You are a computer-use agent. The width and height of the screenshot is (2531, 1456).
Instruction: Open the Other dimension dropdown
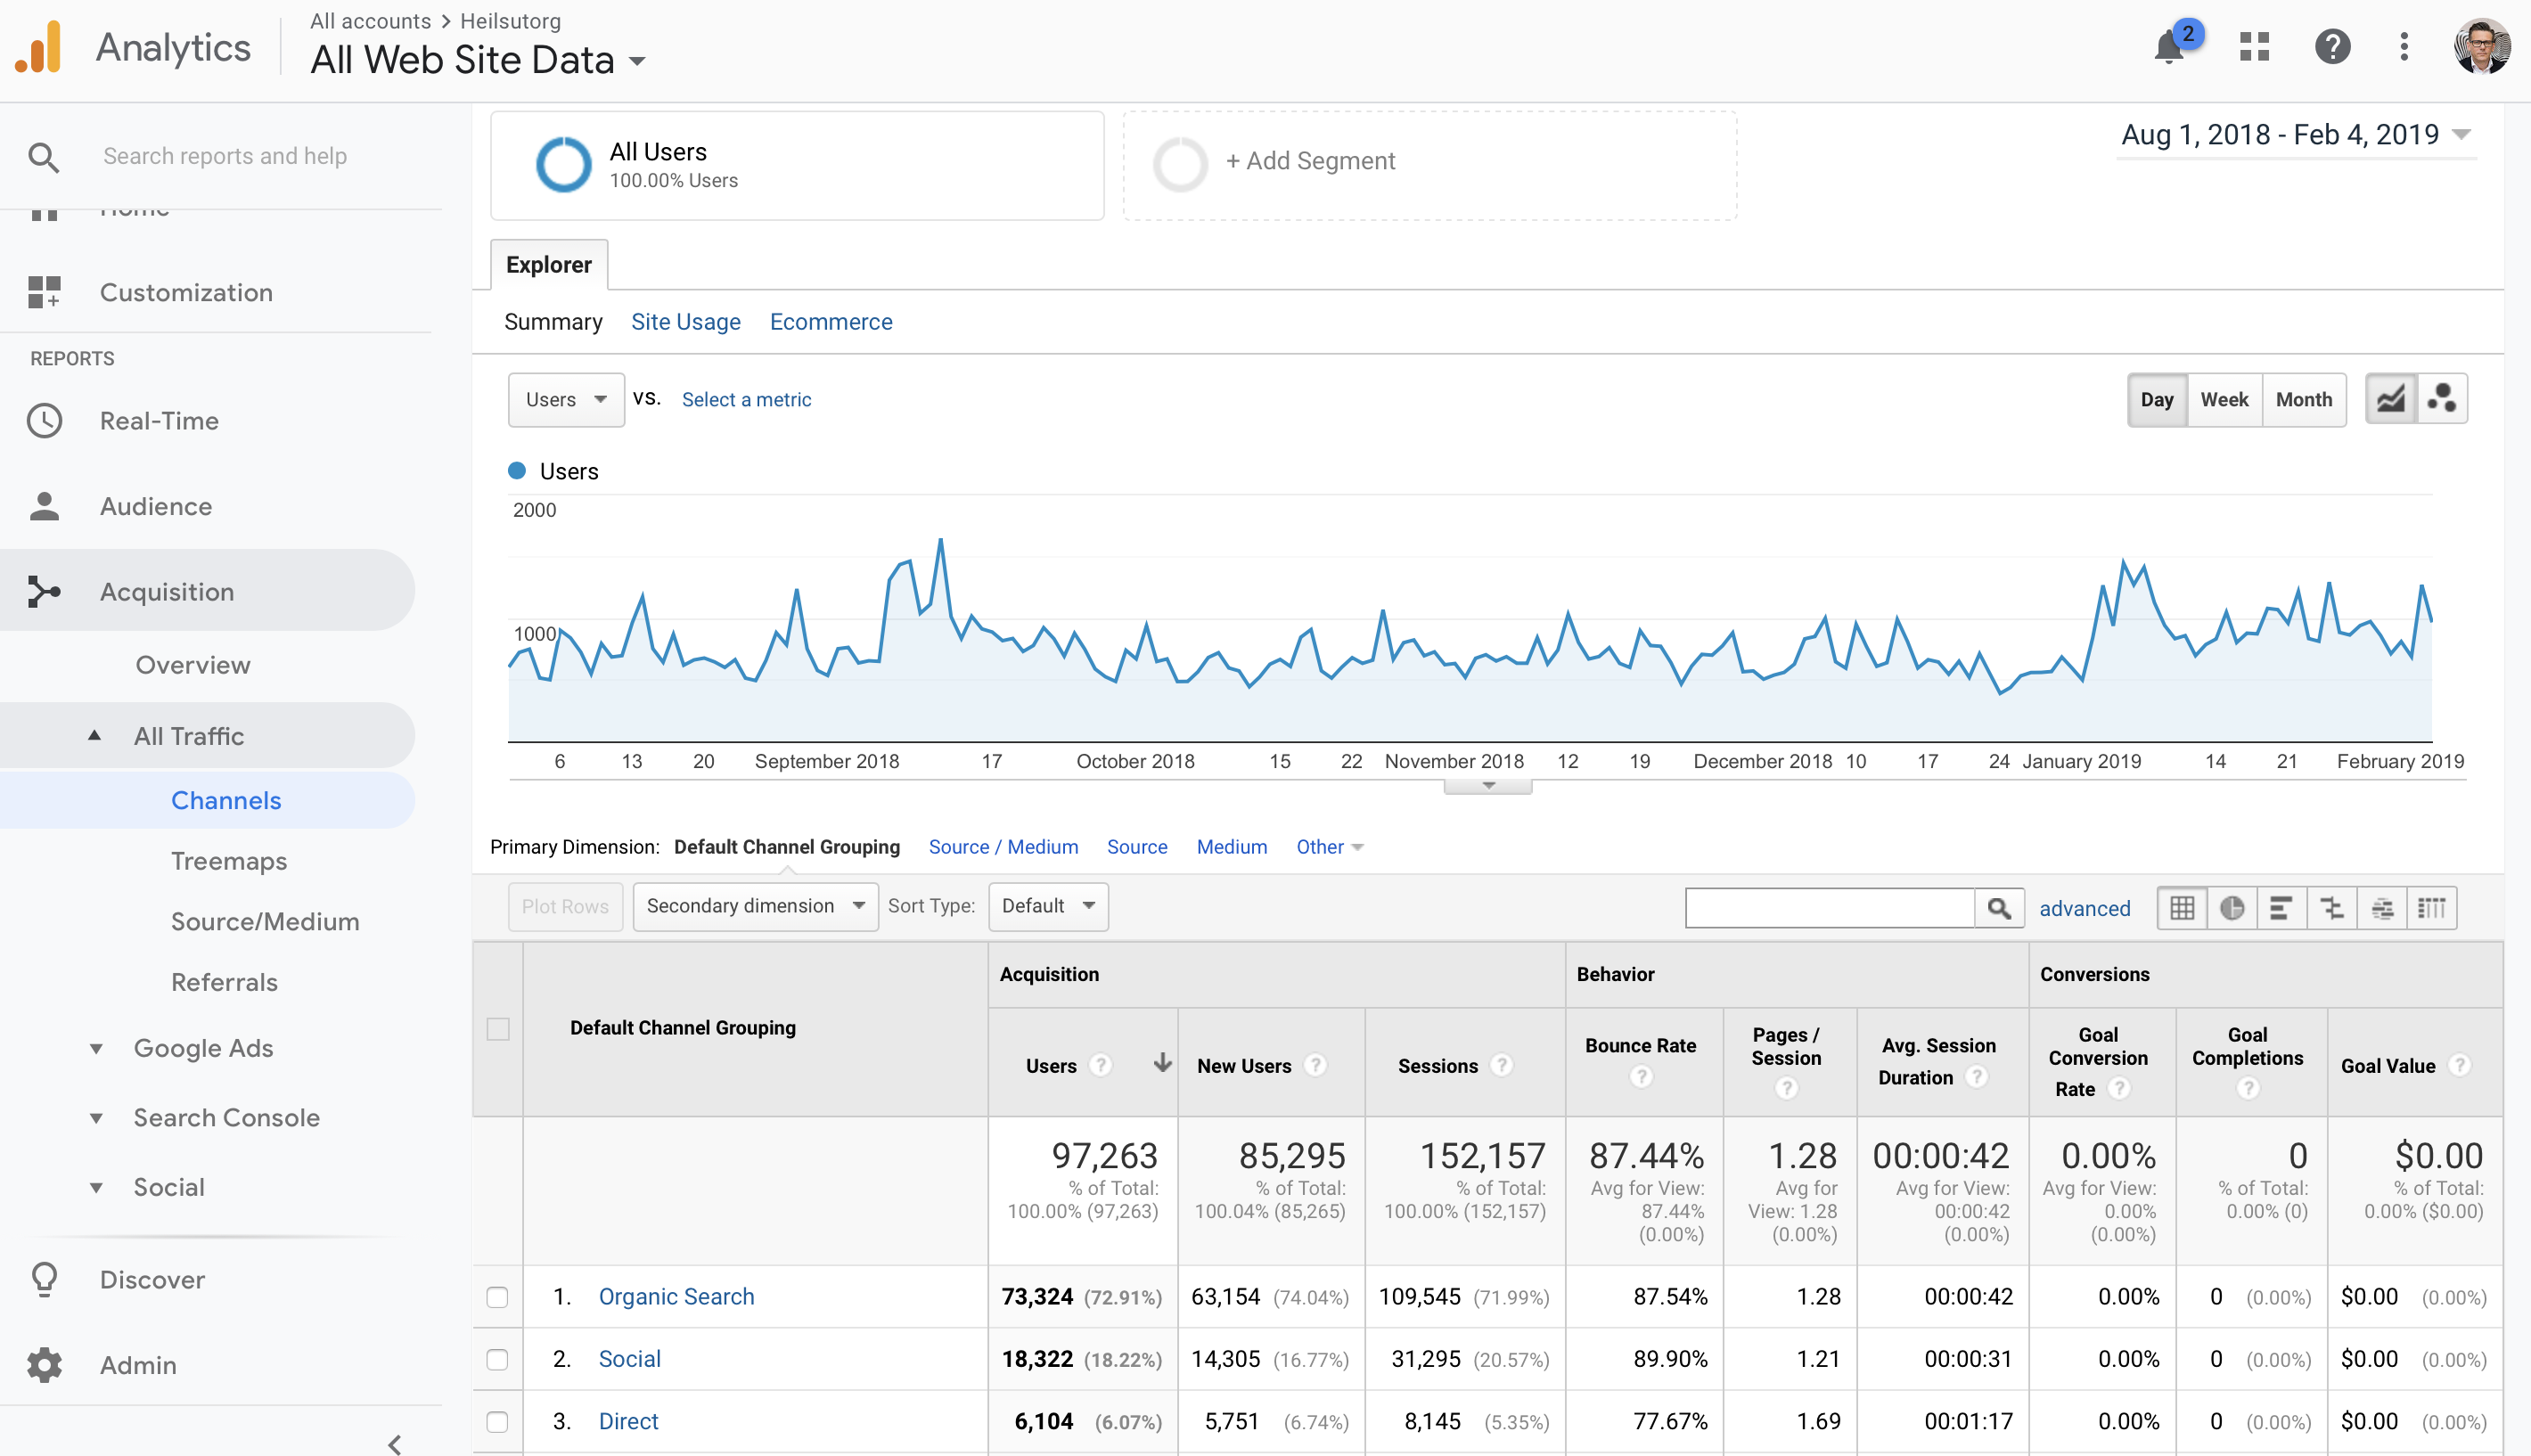click(x=1329, y=847)
